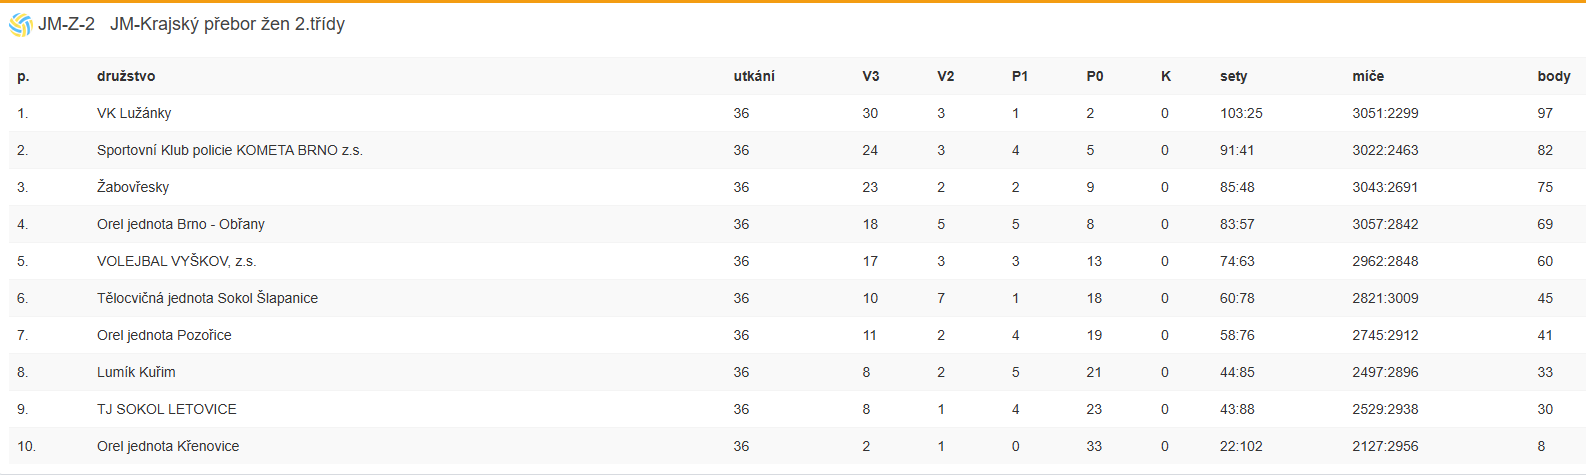The height and width of the screenshot is (475, 1586).
Task: Choose VOLEJBAL VYŠKOV, z.s. team
Action: pyautogui.click(x=177, y=261)
